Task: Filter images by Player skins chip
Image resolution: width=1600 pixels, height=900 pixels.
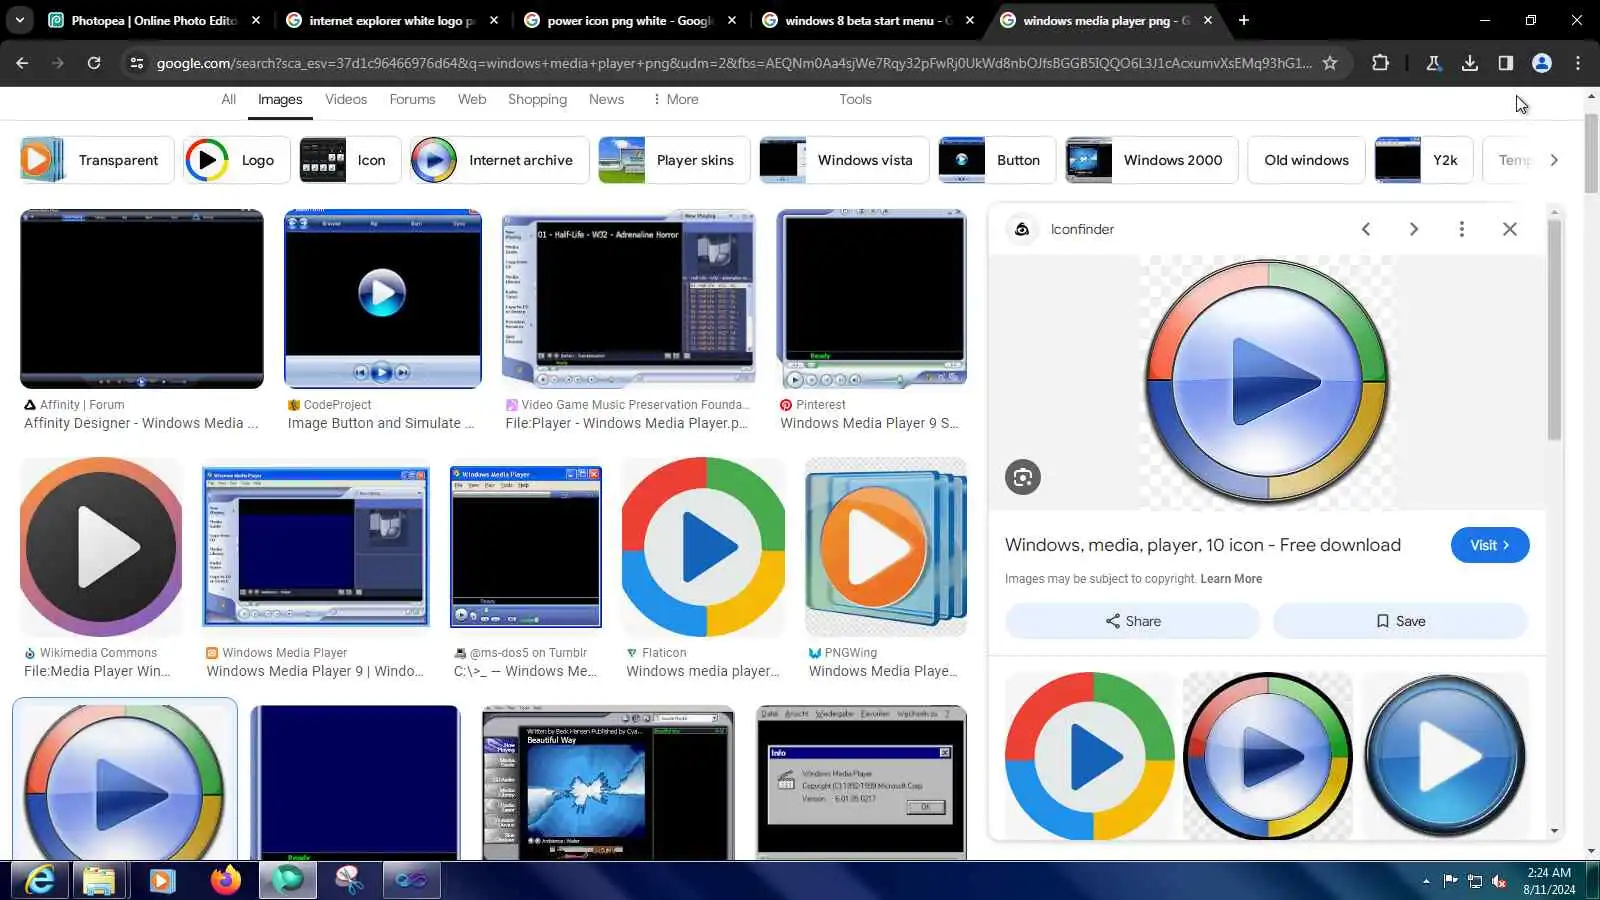Action: (674, 160)
